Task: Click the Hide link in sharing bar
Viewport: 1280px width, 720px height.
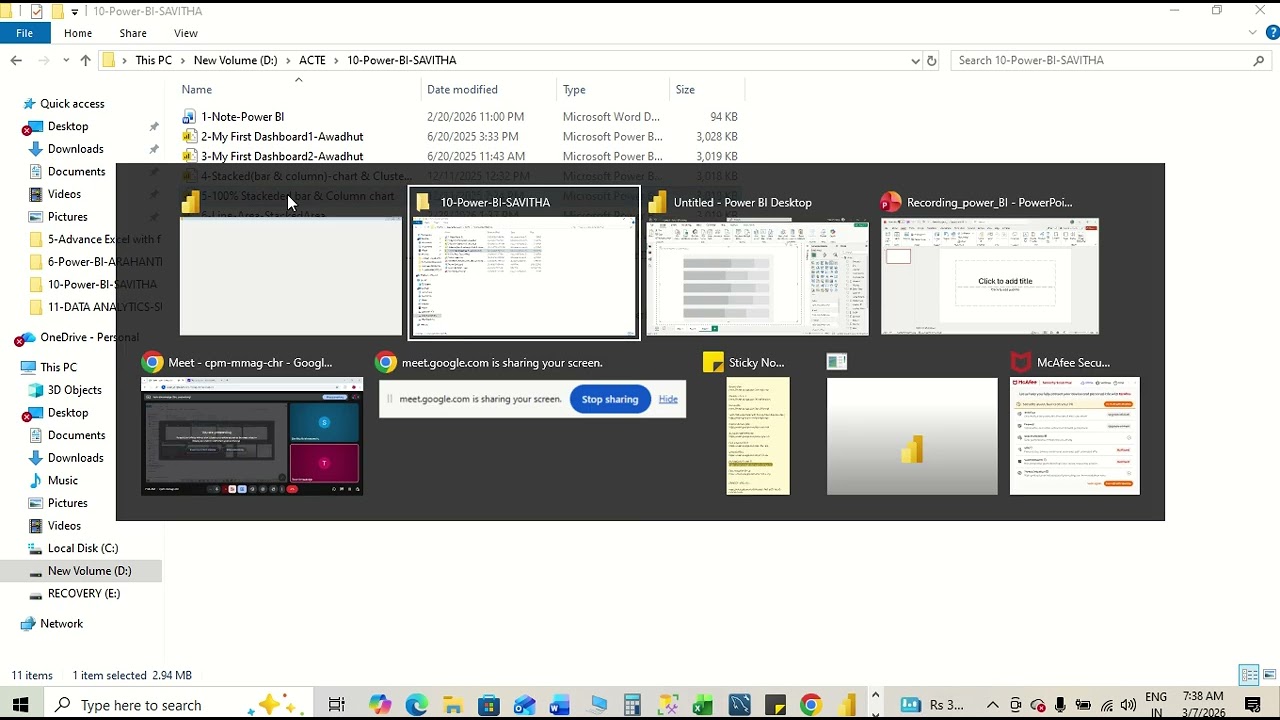Action: click(668, 399)
